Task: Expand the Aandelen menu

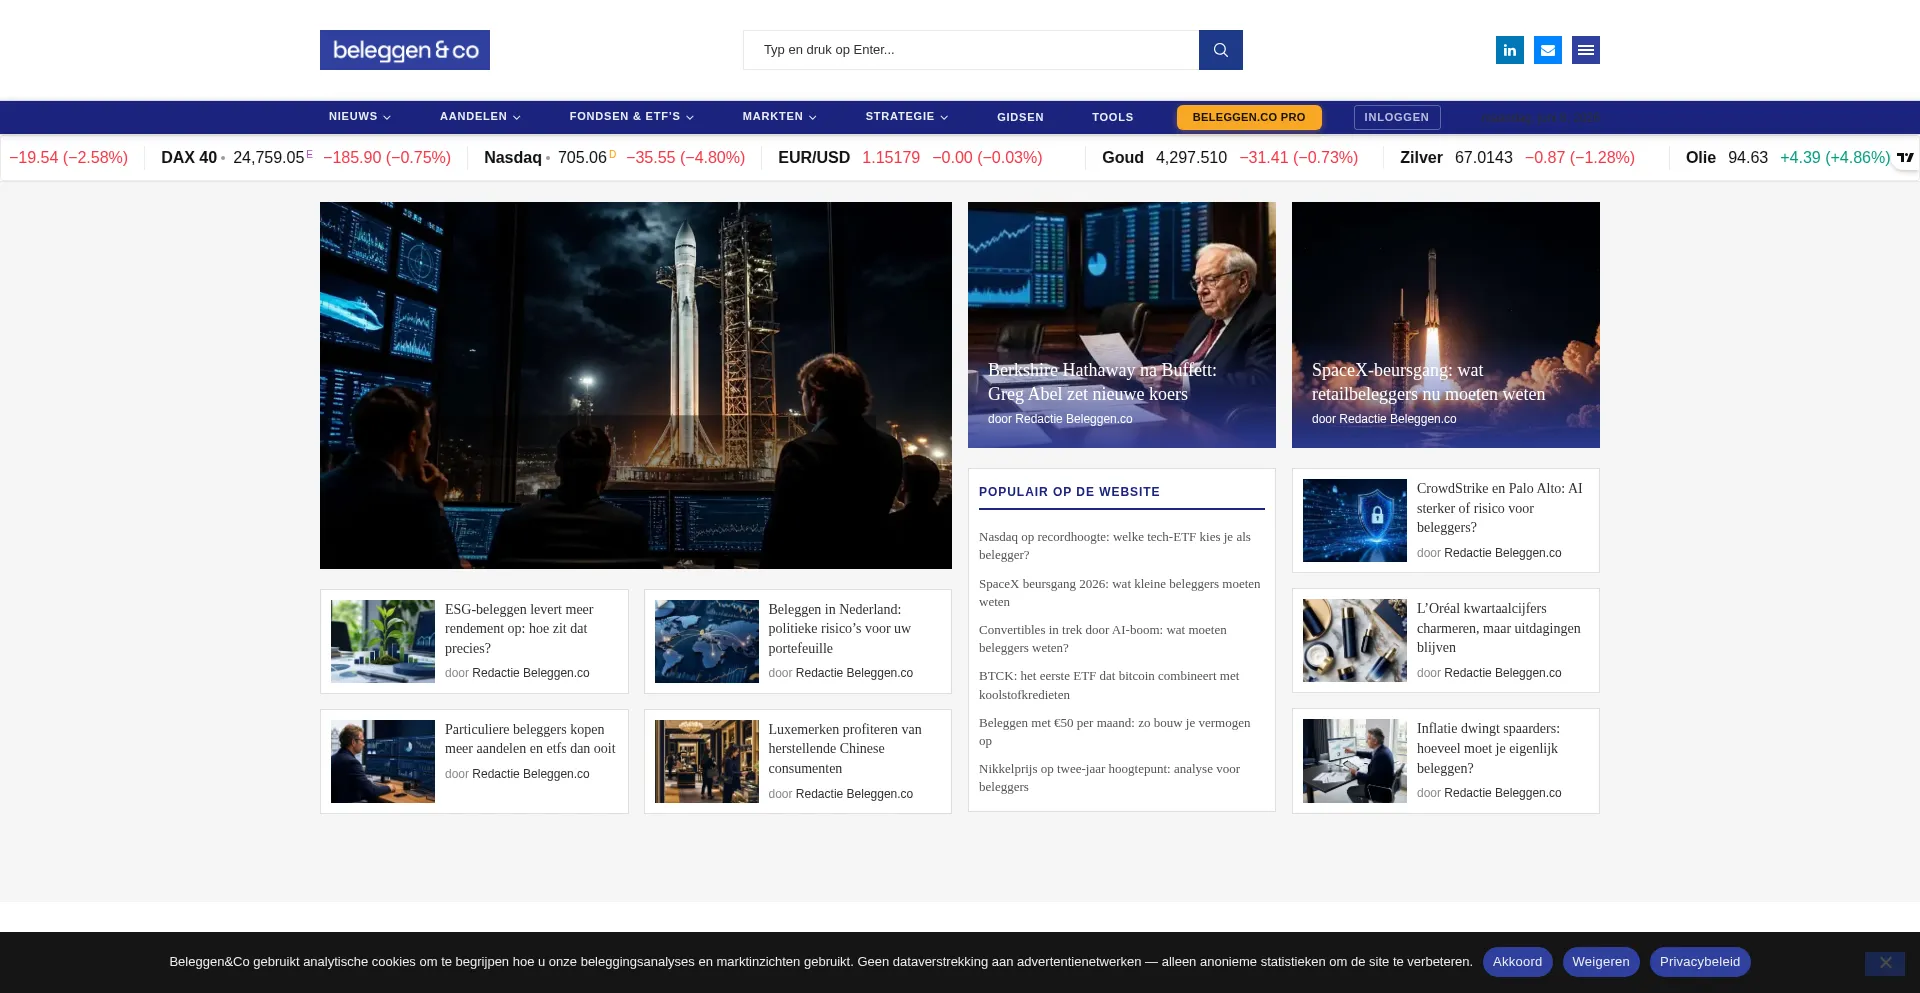Action: [480, 117]
